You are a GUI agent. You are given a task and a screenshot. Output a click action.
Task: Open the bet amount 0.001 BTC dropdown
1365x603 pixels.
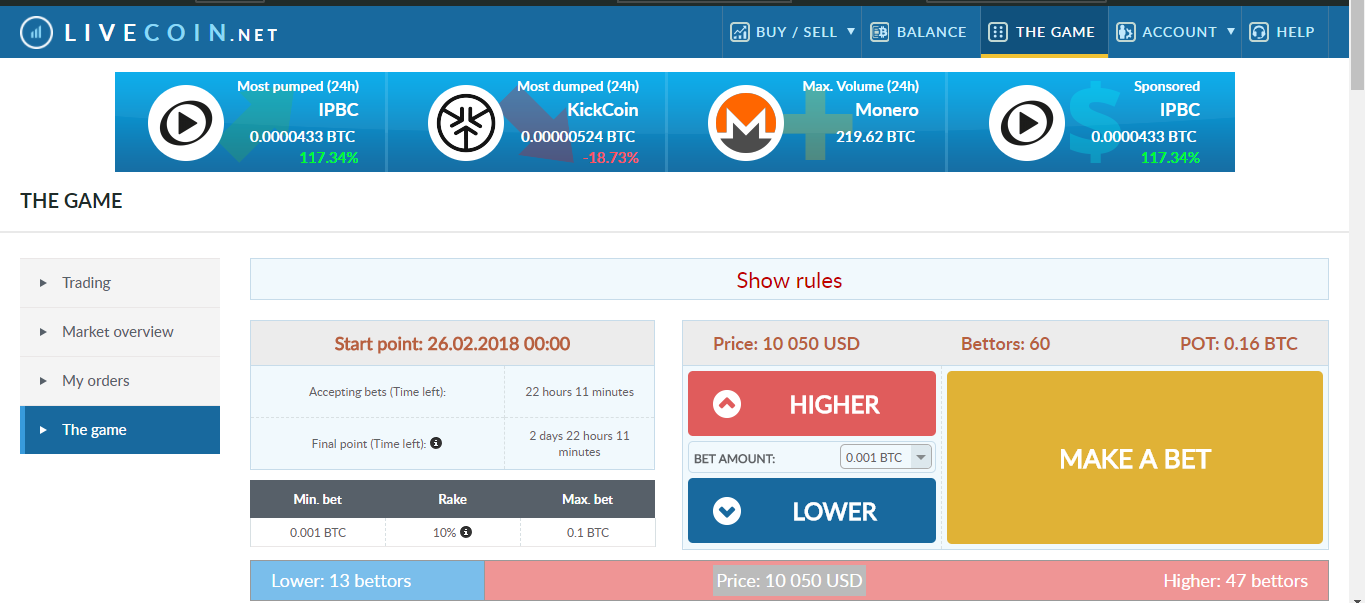pyautogui.click(x=886, y=457)
